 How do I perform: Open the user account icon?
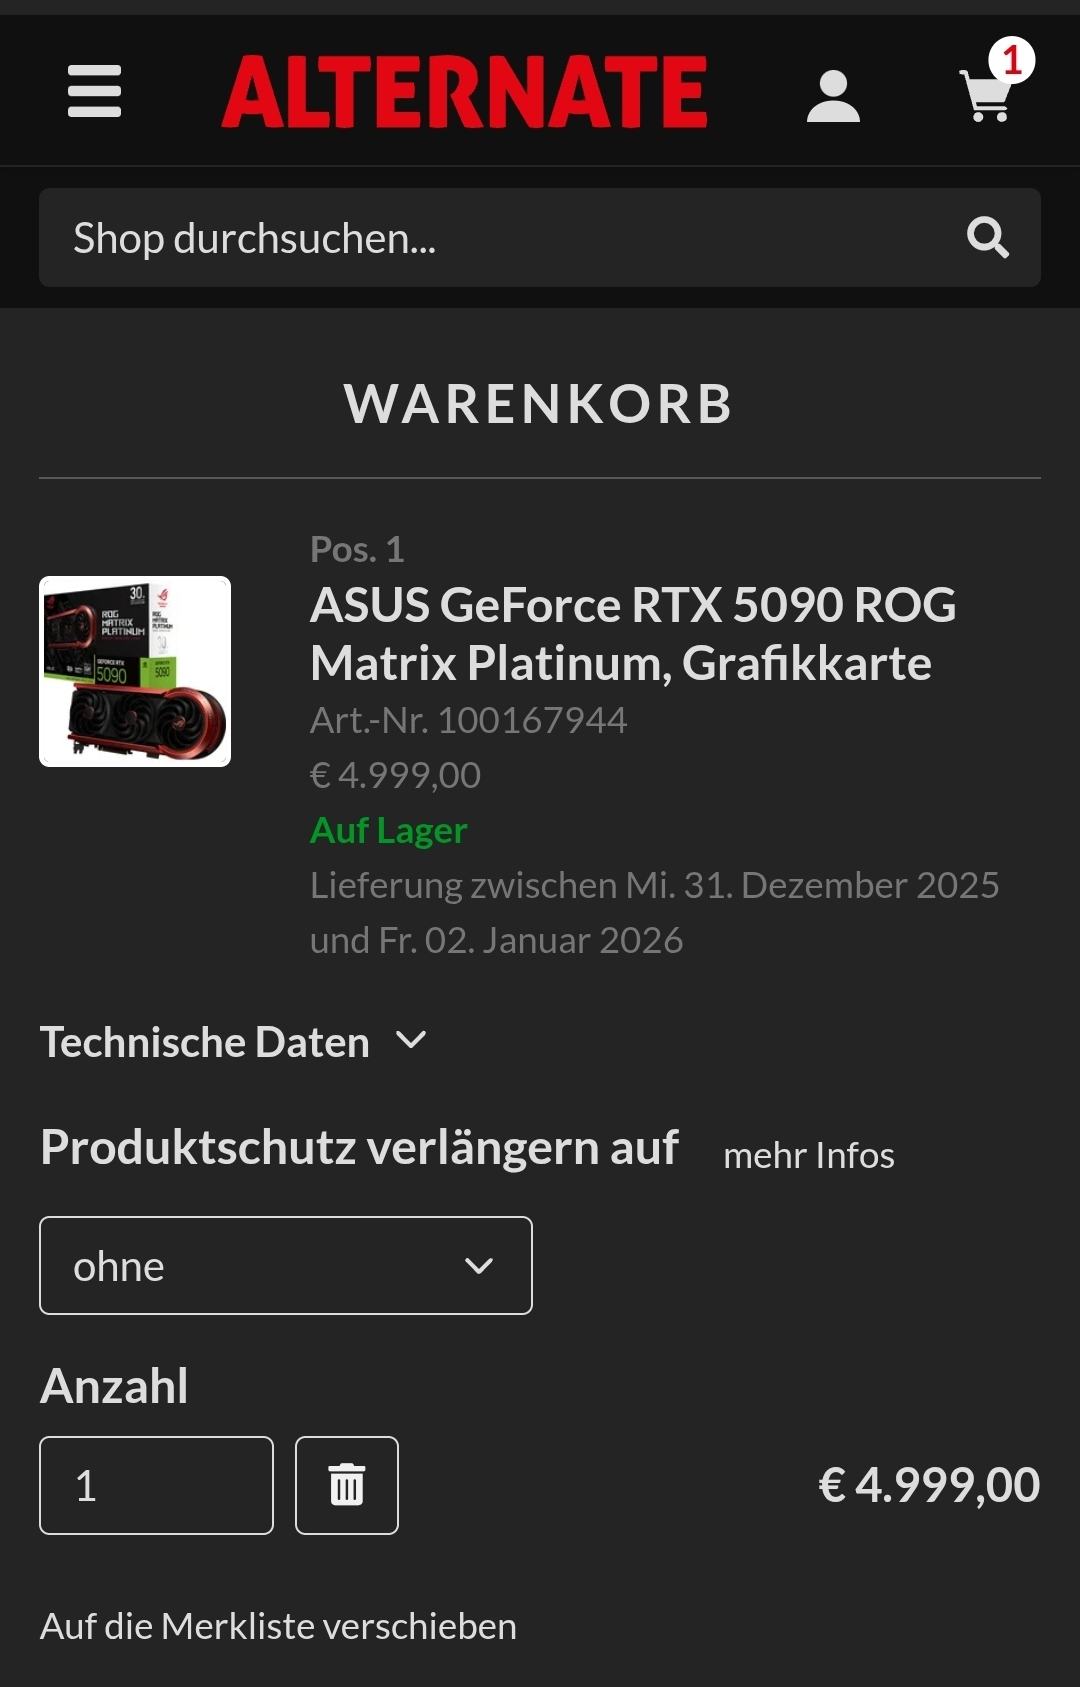click(833, 96)
